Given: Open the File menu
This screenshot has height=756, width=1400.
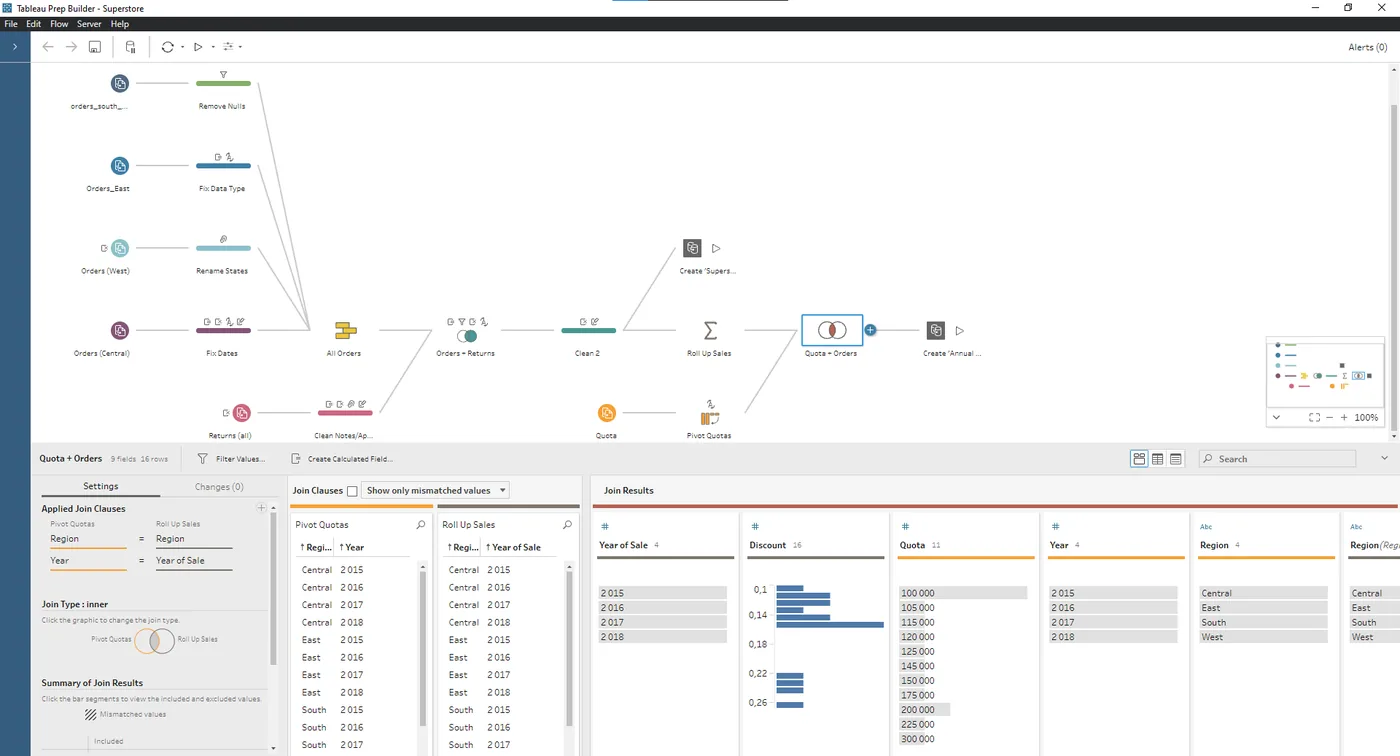Looking at the screenshot, I should pyautogui.click(x=11, y=24).
